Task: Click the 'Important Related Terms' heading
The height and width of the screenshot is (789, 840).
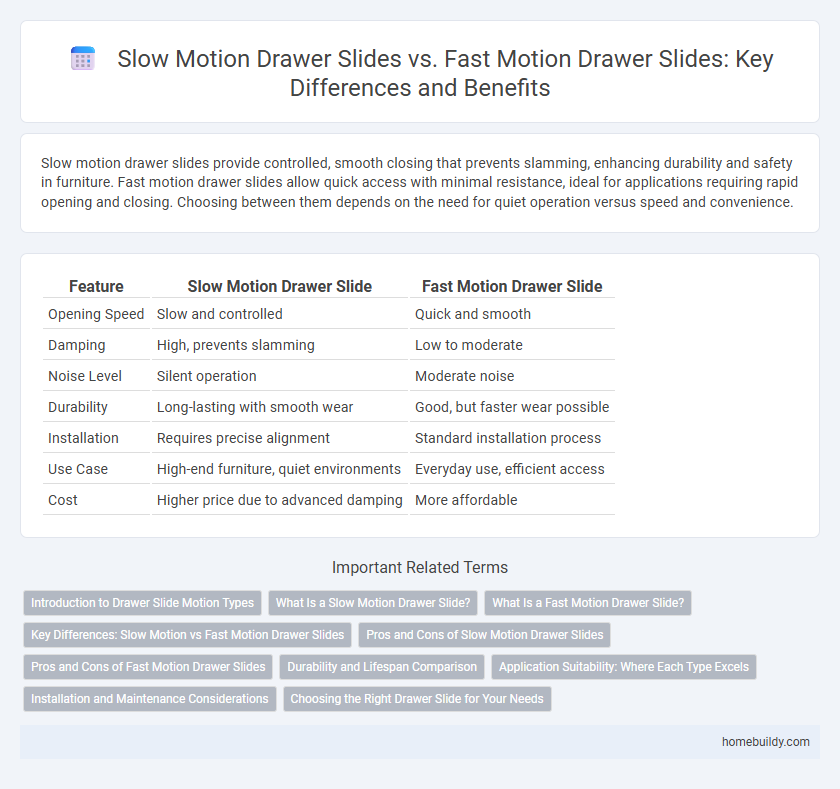Action: click(x=420, y=567)
